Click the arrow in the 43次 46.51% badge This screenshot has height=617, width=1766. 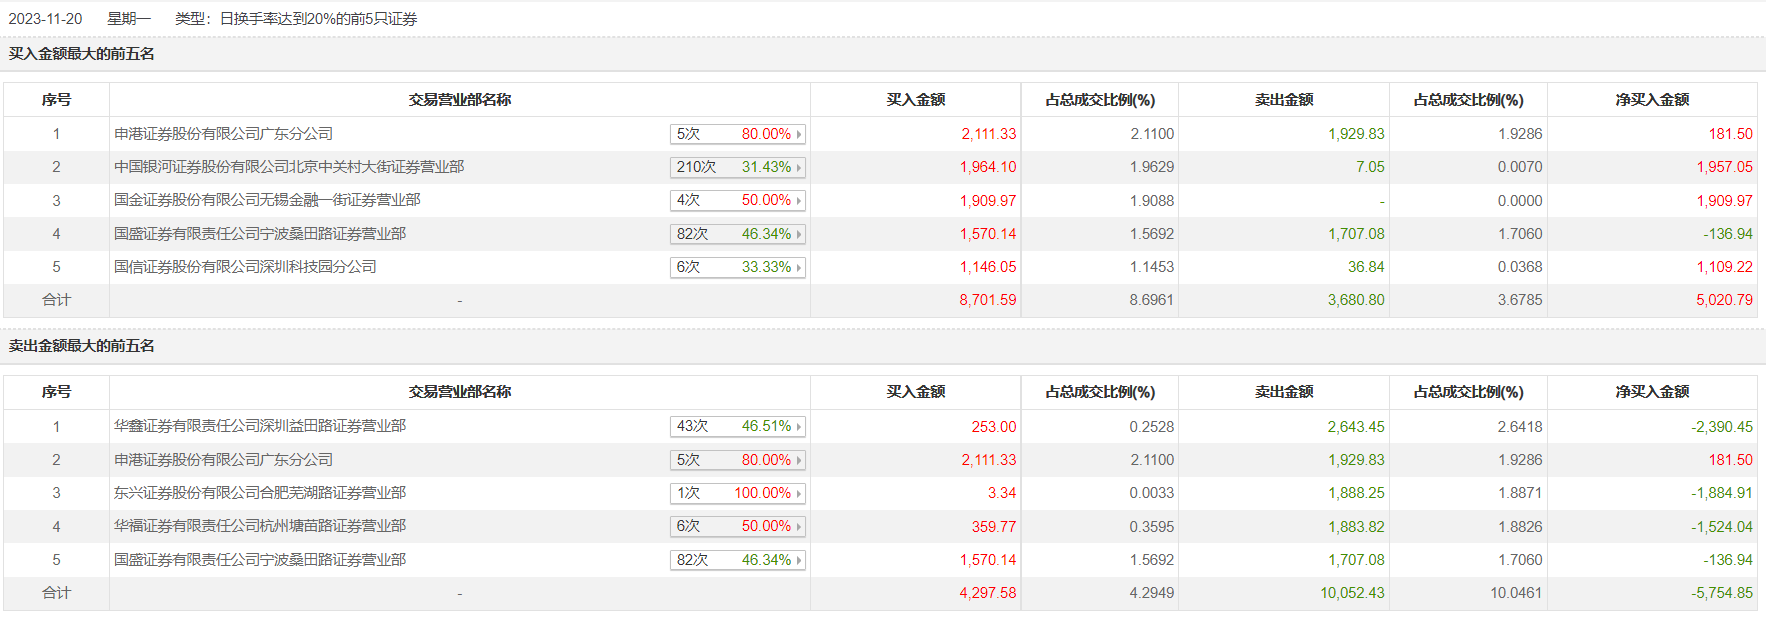click(799, 426)
